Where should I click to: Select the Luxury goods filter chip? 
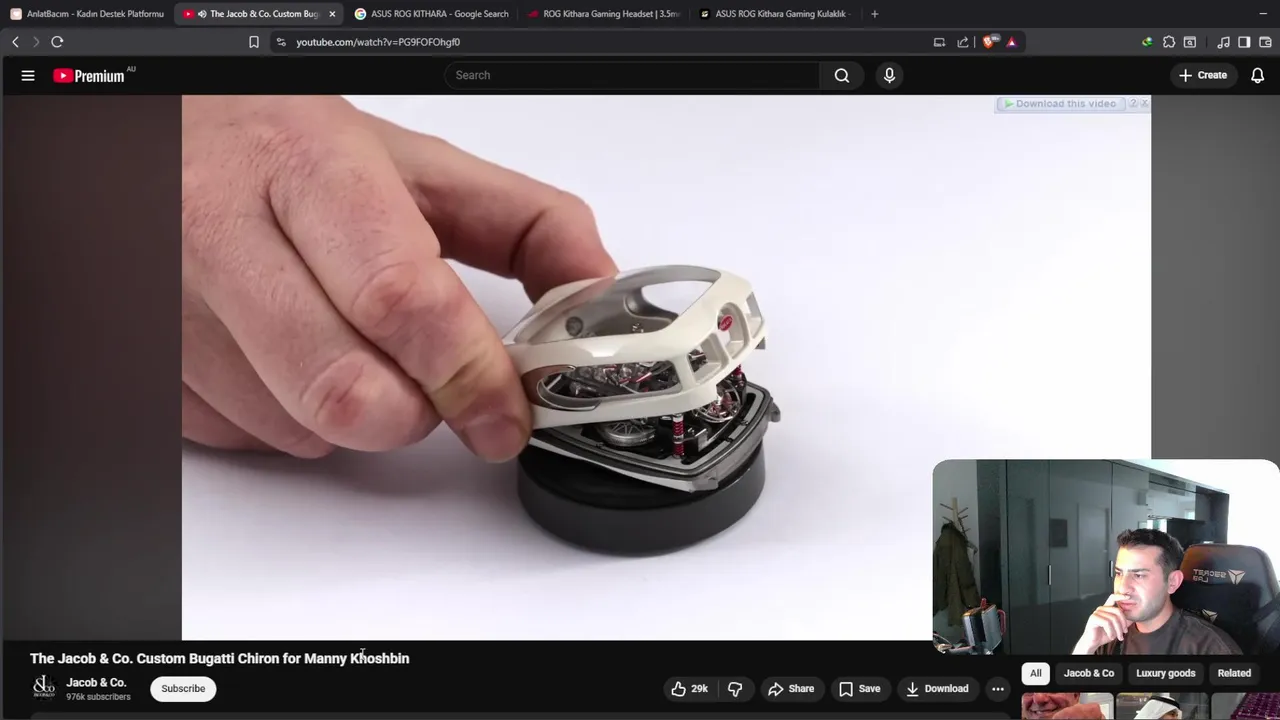pos(1166,673)
